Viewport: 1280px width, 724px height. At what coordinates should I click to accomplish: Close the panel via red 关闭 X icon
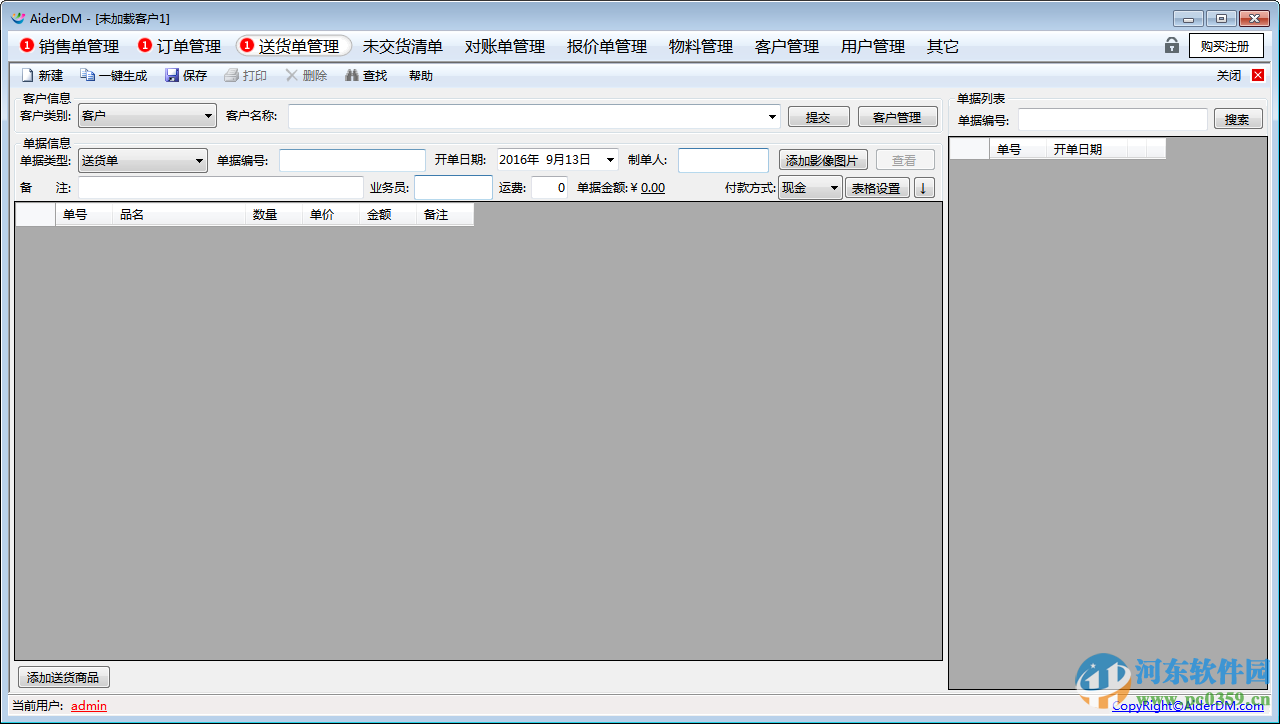pyautogui.click(x=1257, y=74)
